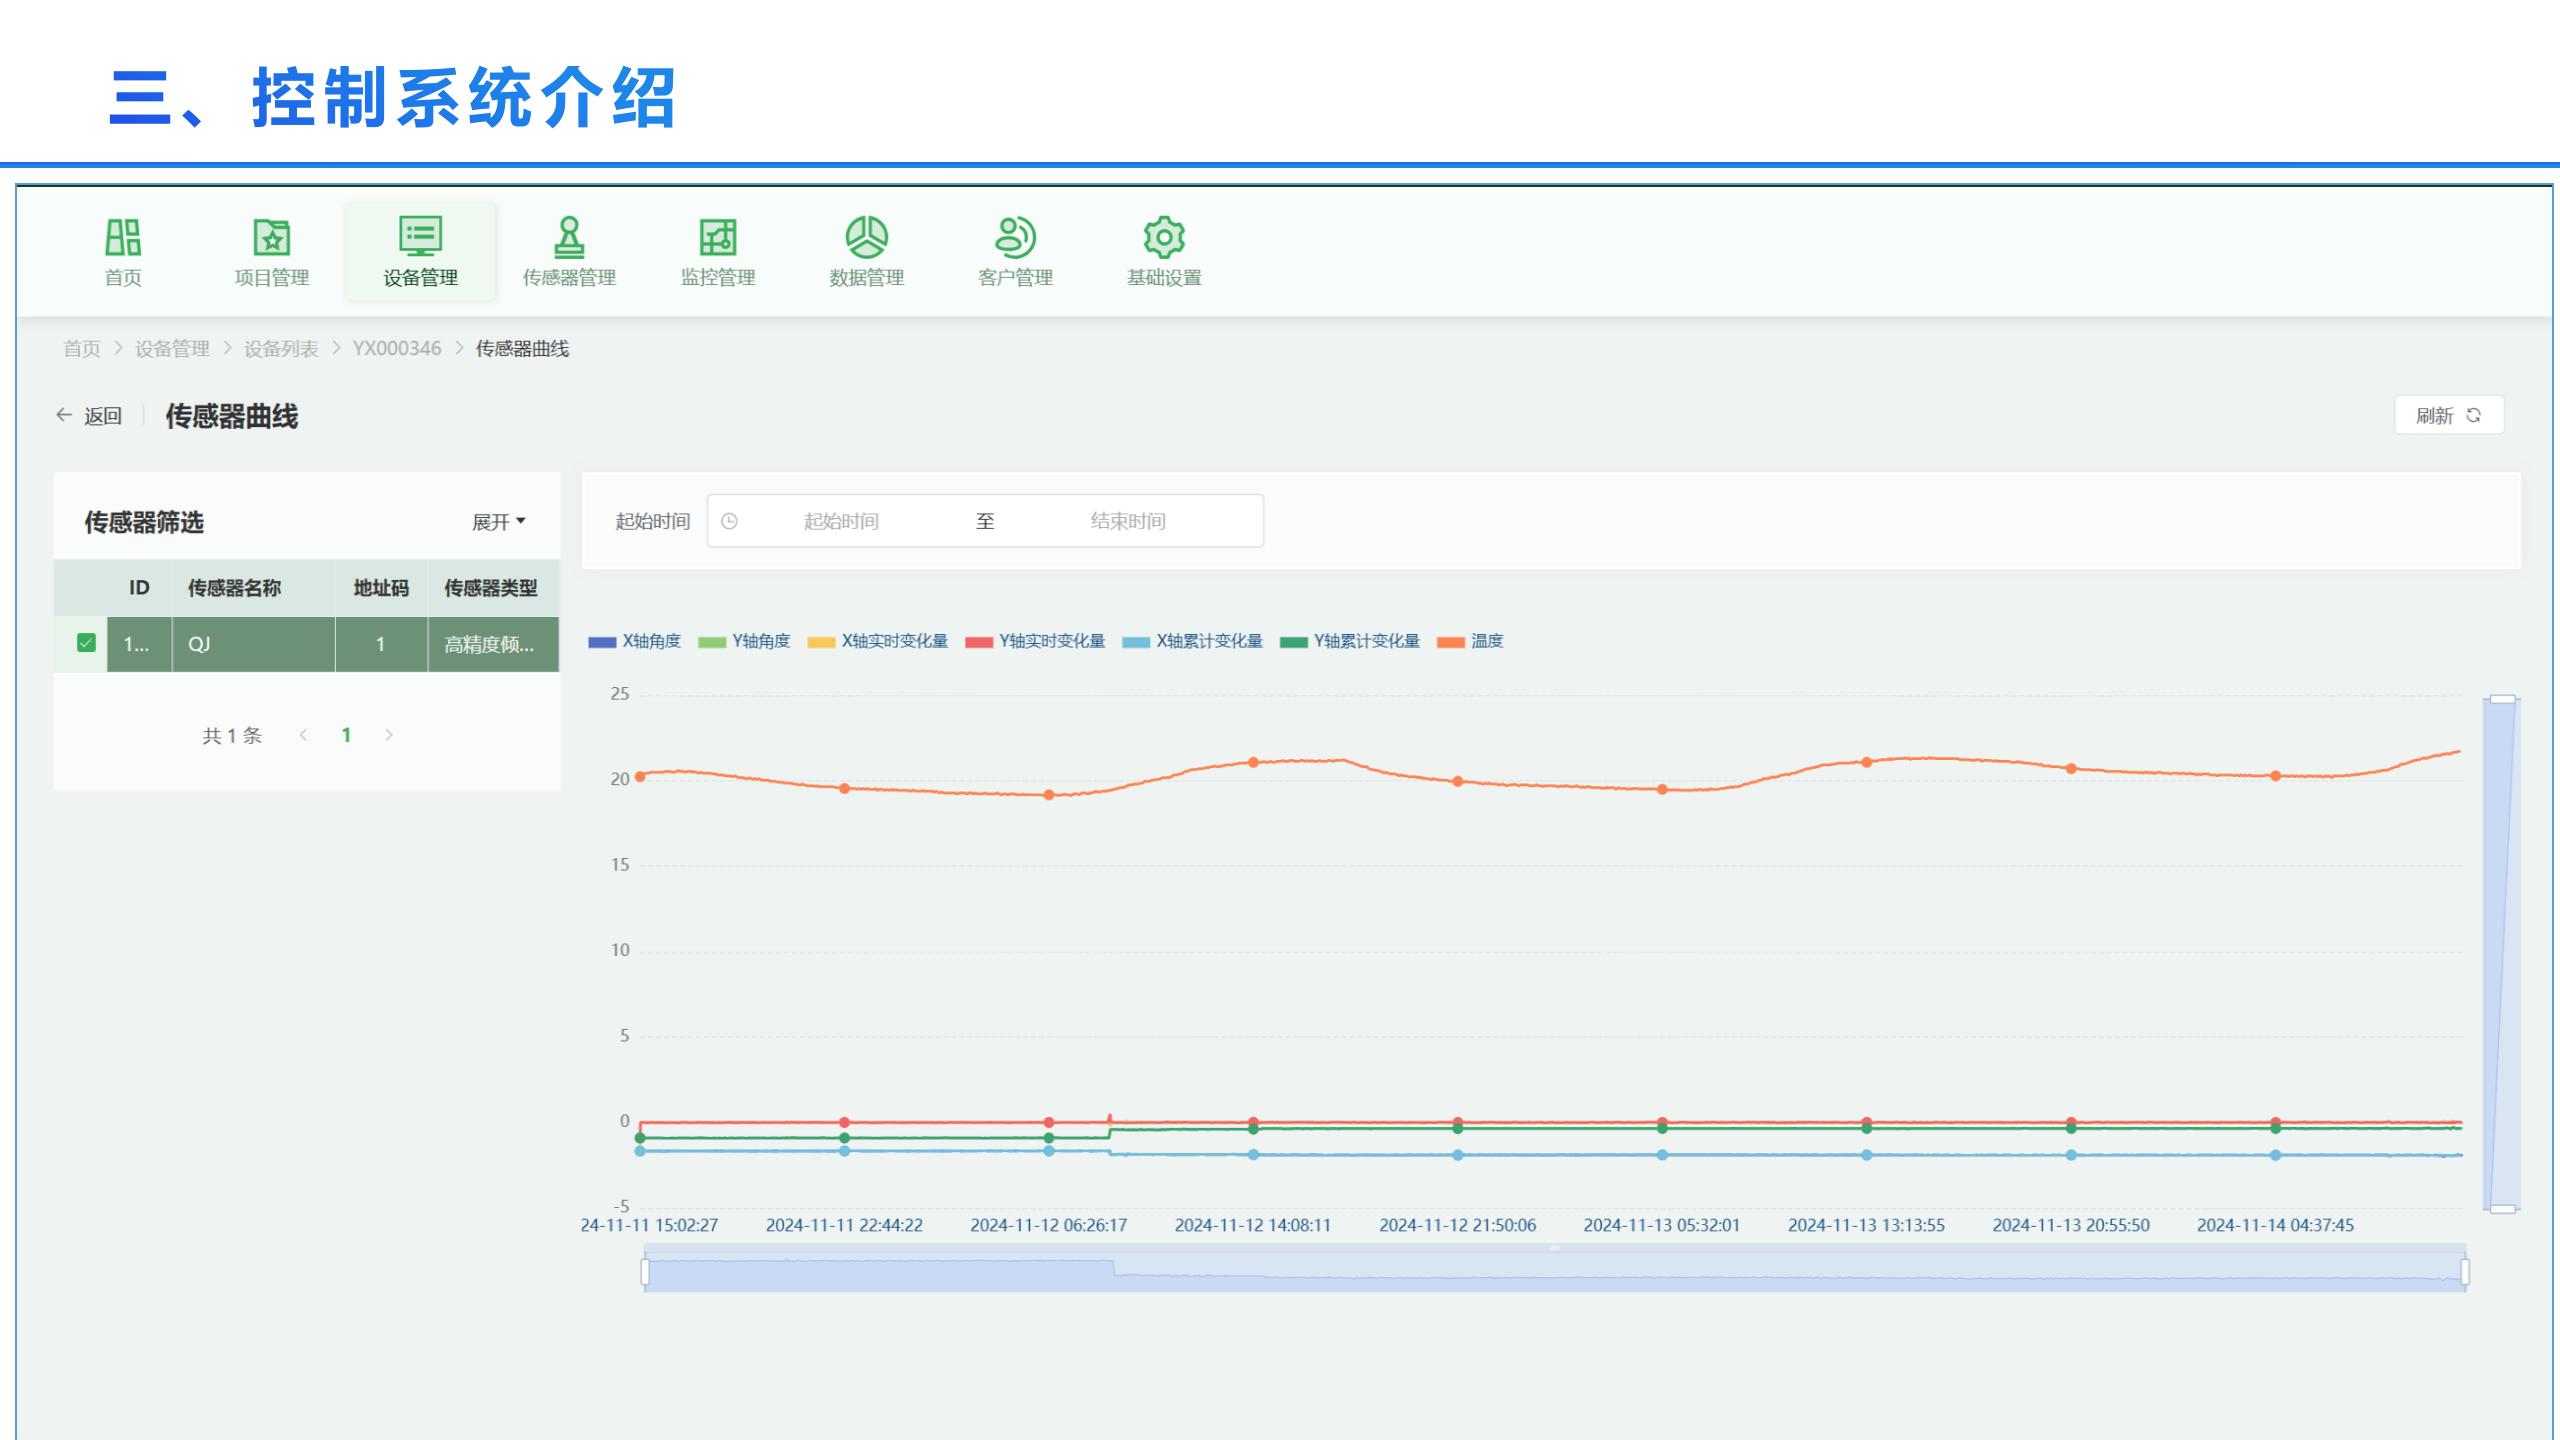Toggle X轴累计变化量 legend series
The image size is (2560, 1440).
[x=1192, y=642]
